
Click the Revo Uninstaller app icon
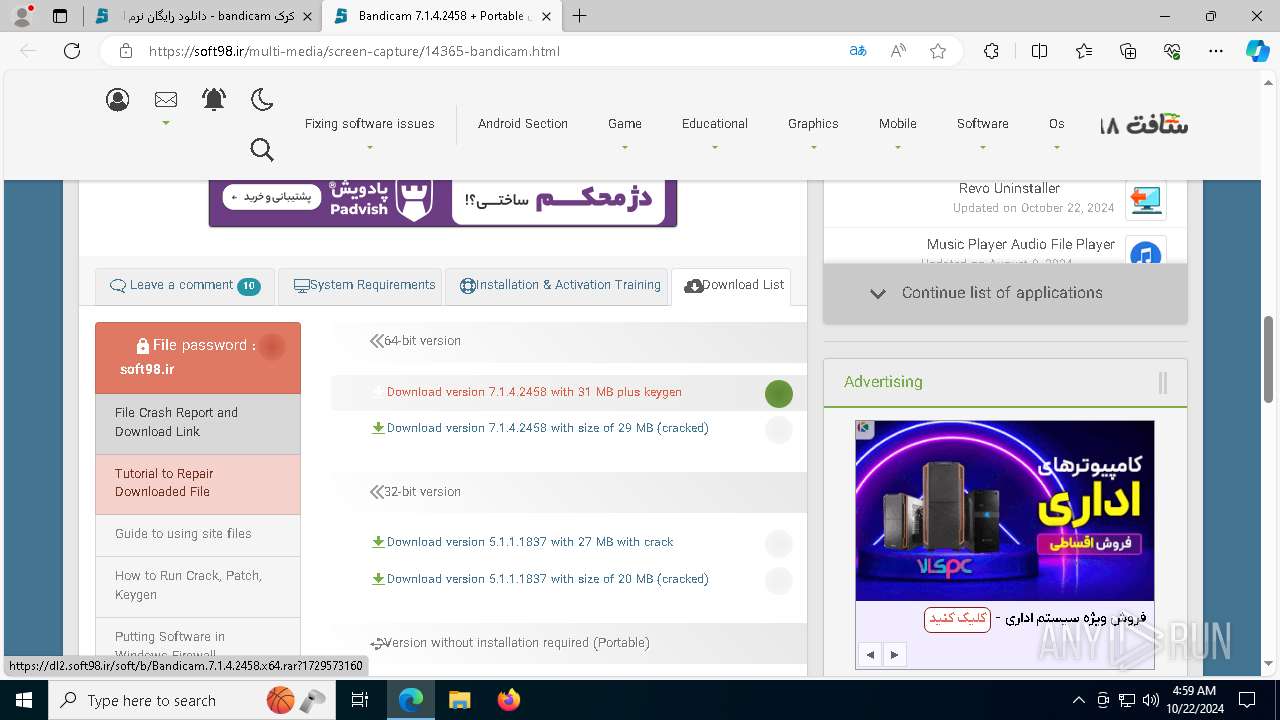pyautogui.click(x=1145, y=198)
